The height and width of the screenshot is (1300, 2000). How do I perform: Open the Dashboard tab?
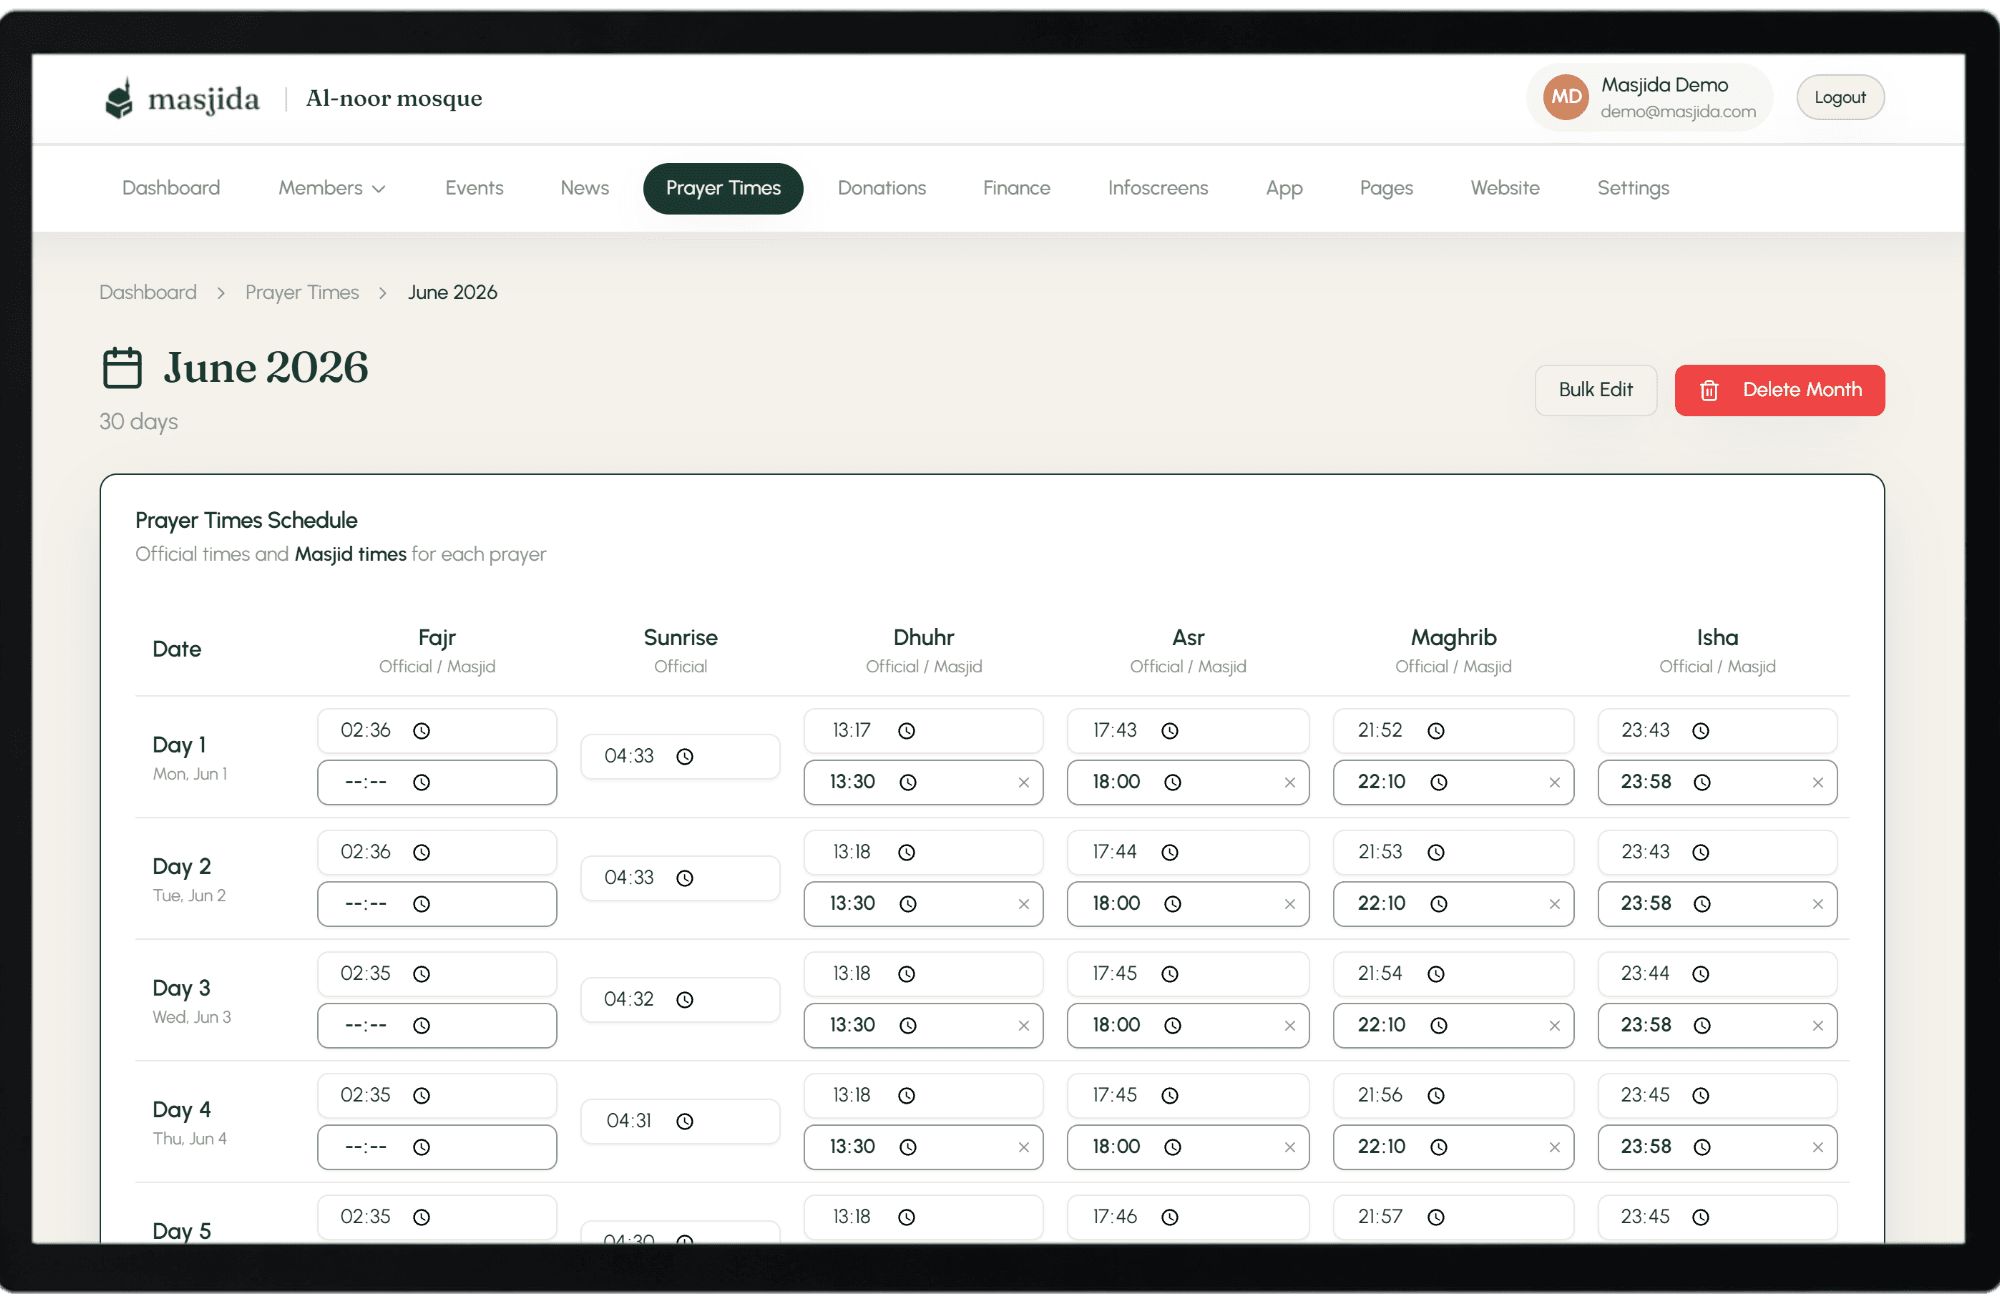pos(171,188)
